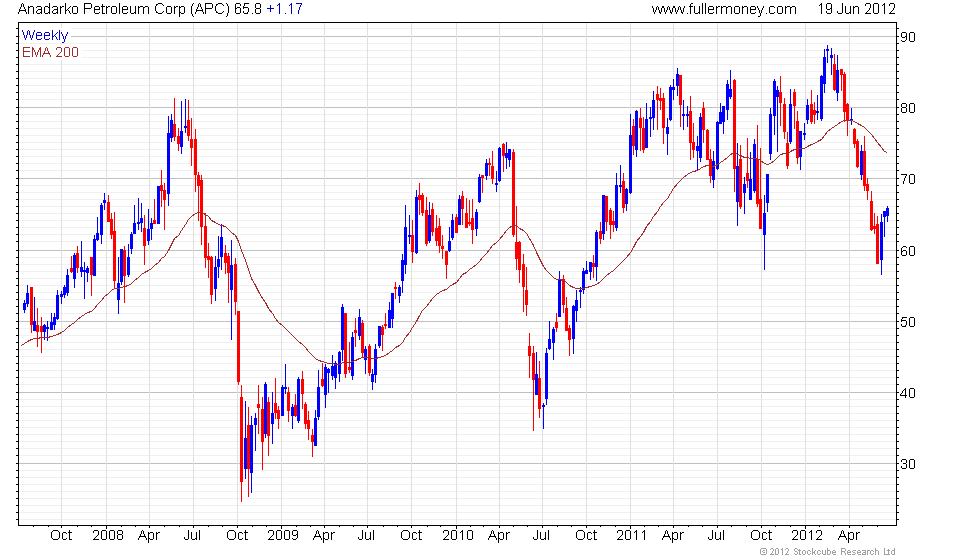Click the Weekly legend label
This screenshot has width=980, height=560.
(x=45, y=36)
